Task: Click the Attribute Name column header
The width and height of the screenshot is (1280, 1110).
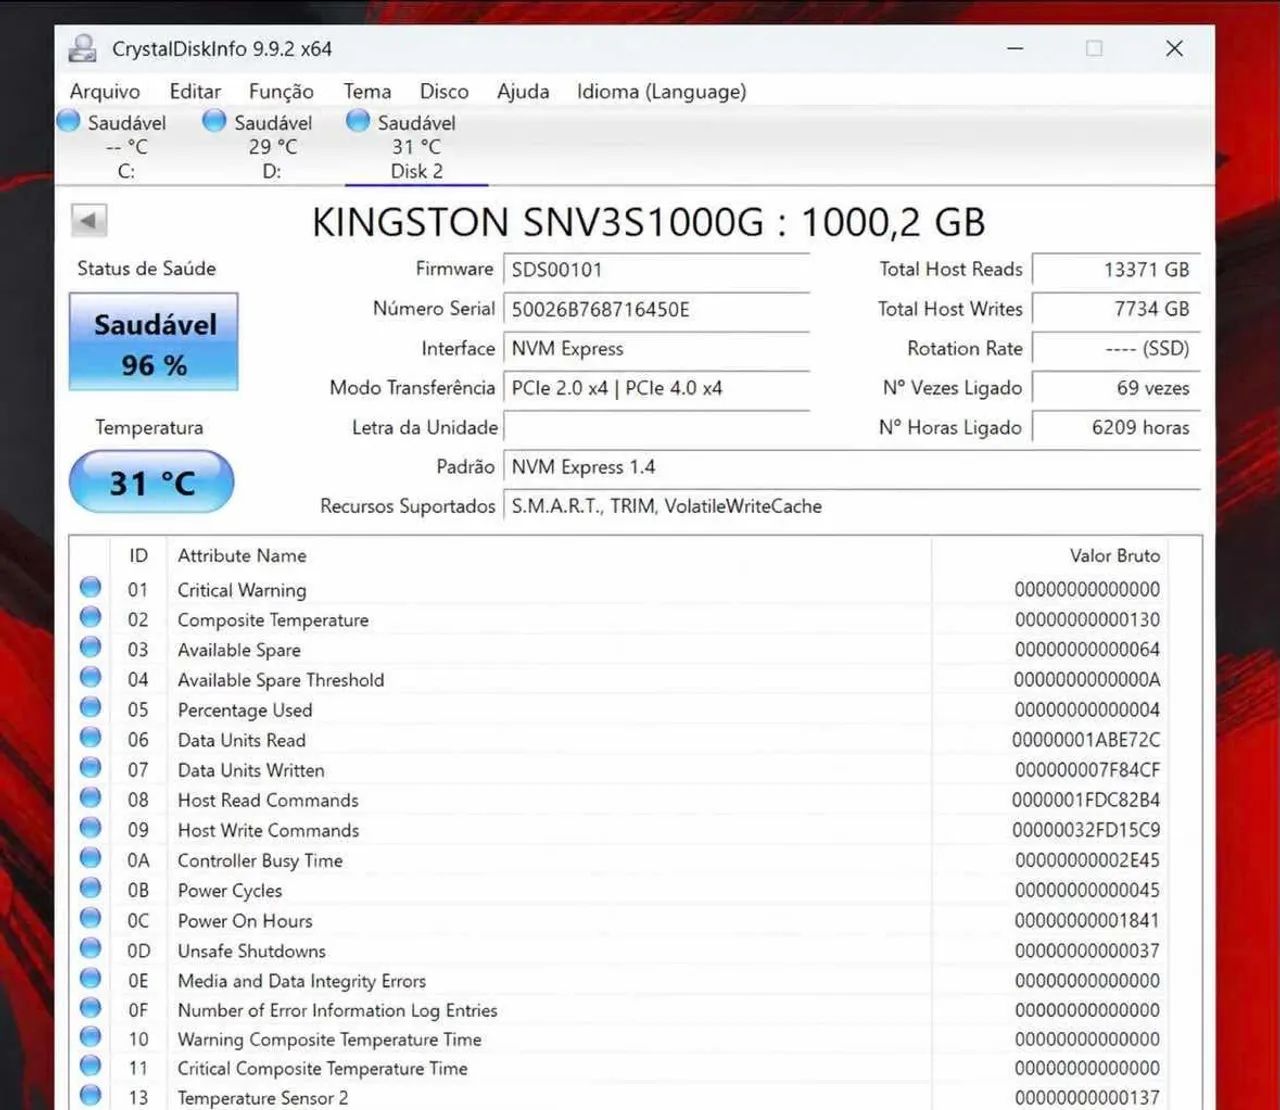Action: (549, 556)
